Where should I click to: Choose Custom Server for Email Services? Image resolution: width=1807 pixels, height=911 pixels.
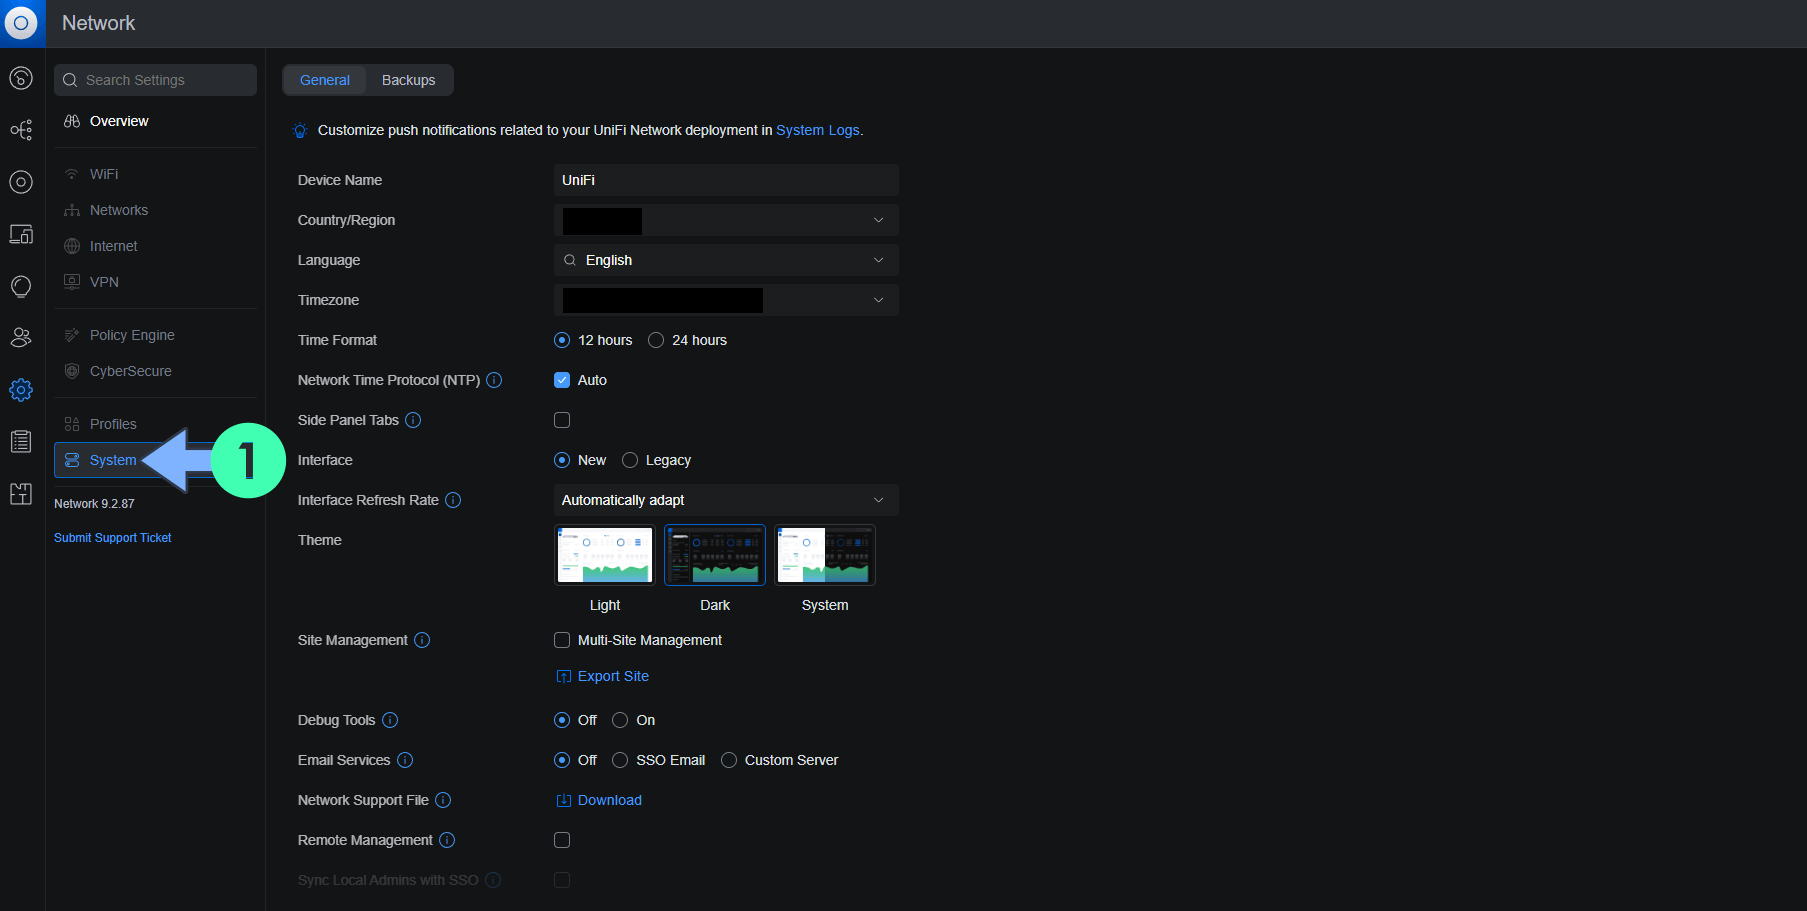tap(729, 760)
